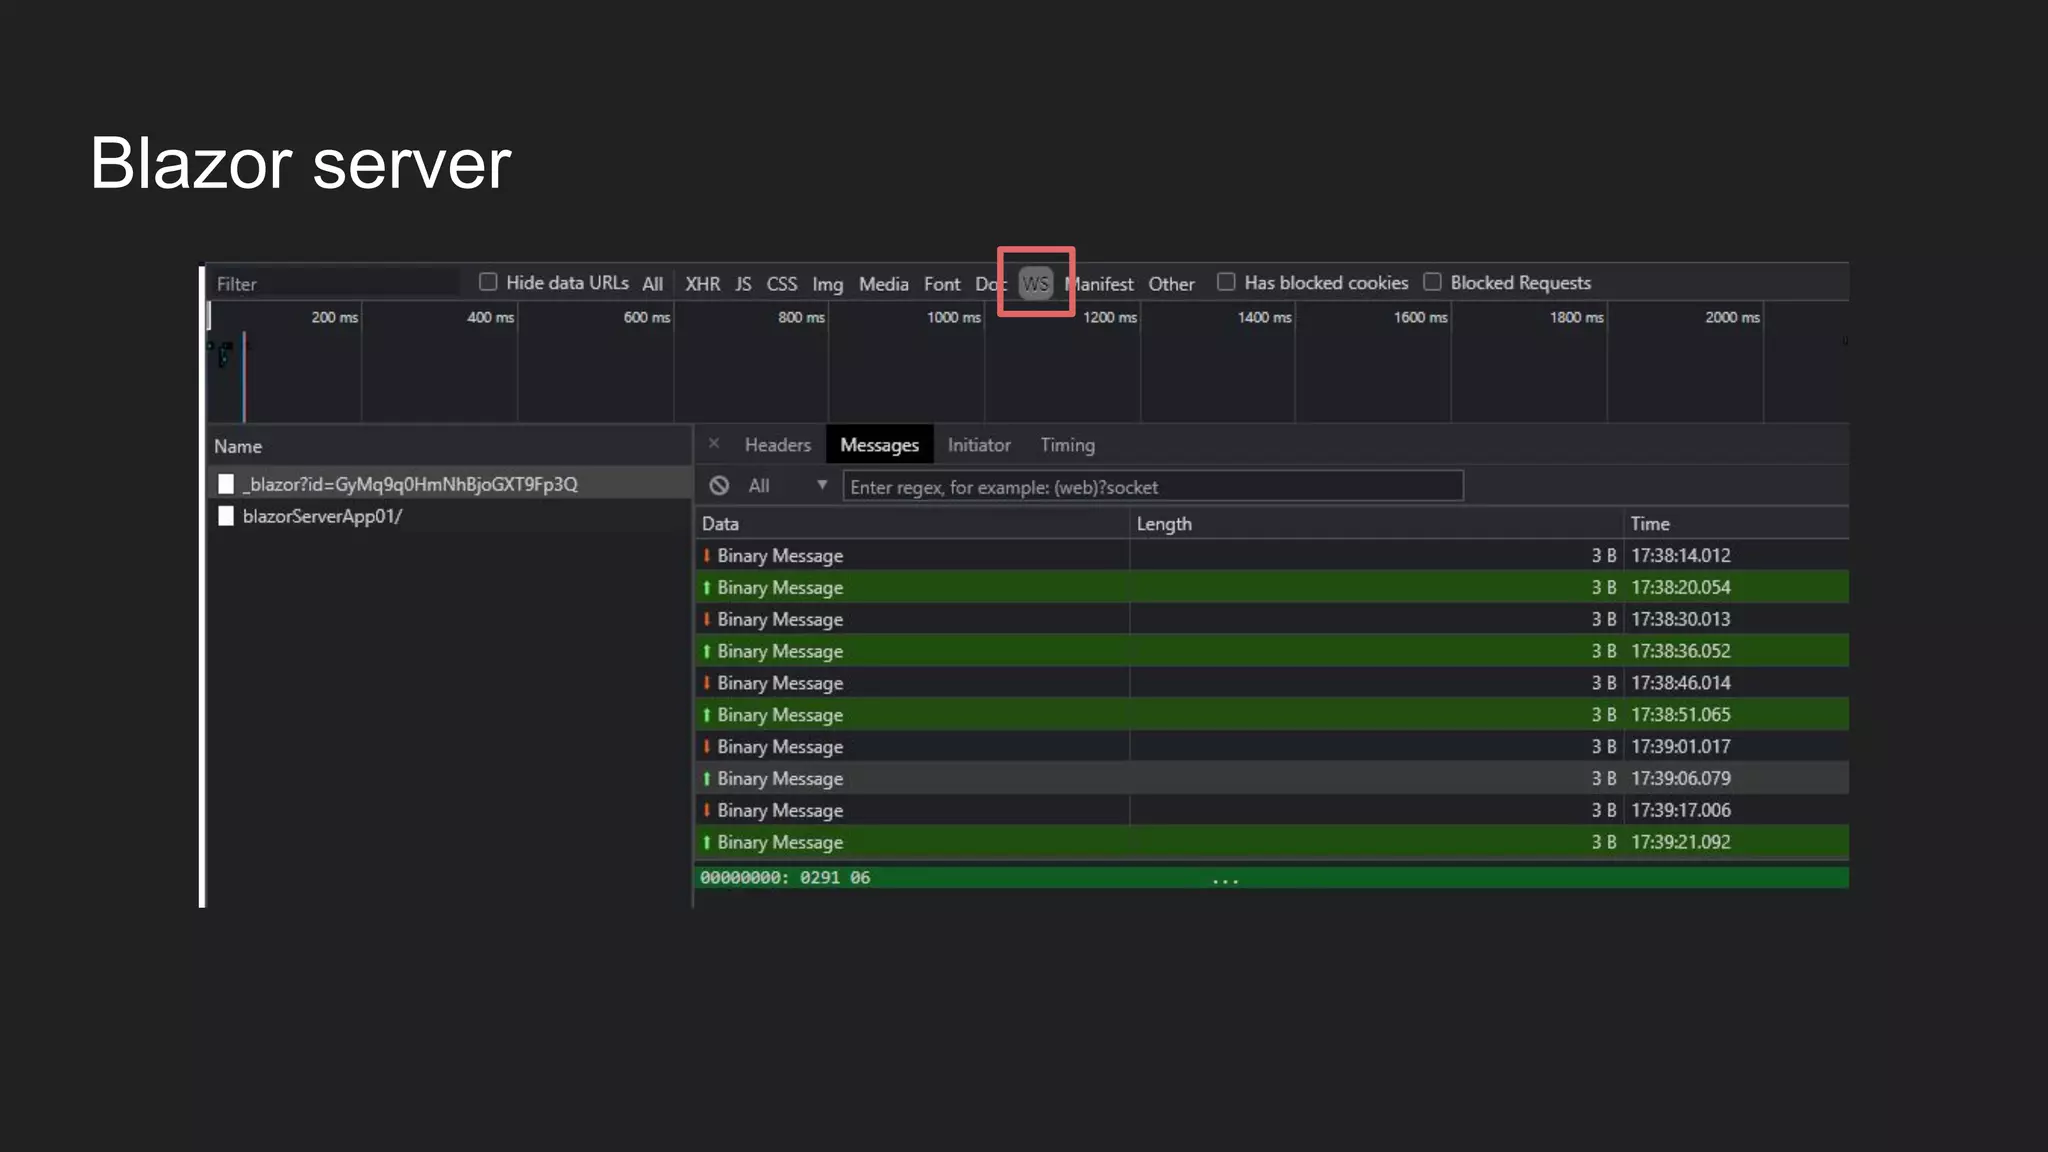Image resolution: width=2048 pixels, height=1152 pixels.
Task: Select message at 17:38:30.013
Action: coord(1272,619)
